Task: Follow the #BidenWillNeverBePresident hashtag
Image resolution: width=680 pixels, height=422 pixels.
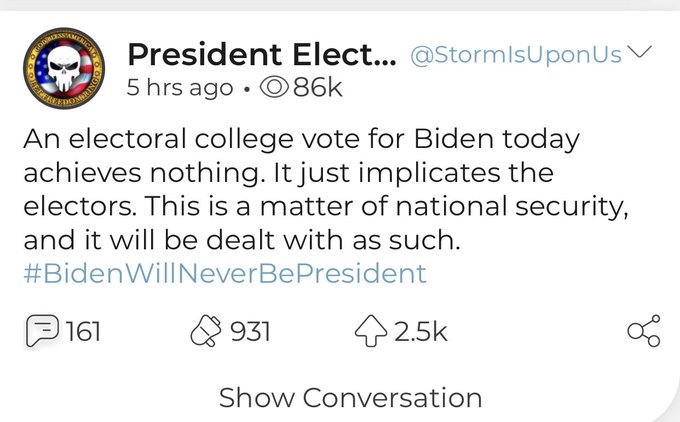Action: (x=225, y=273)
